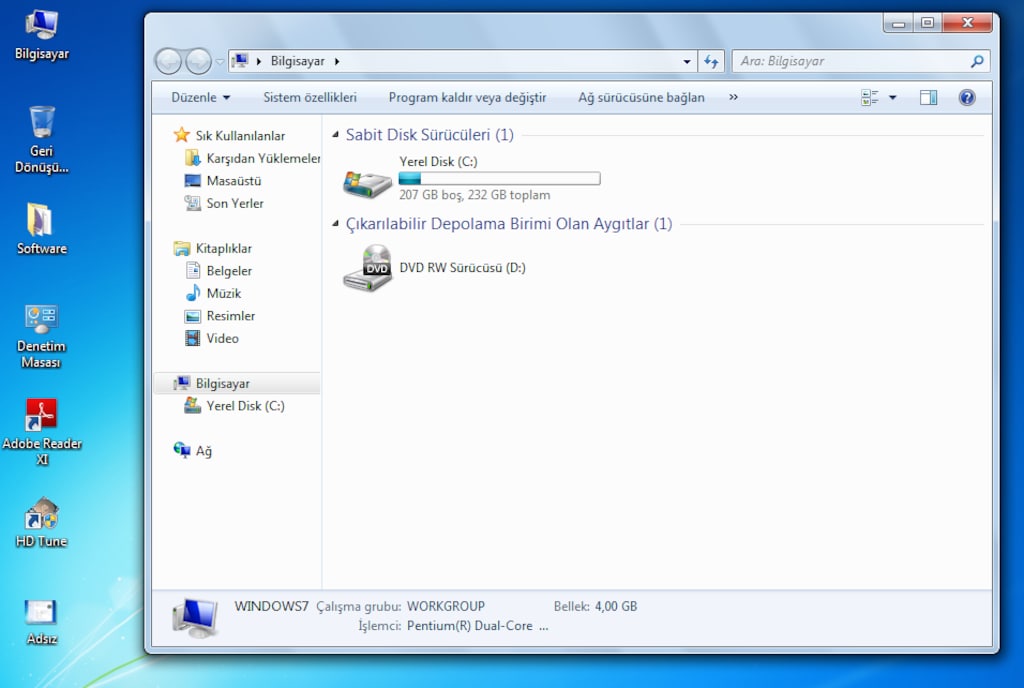The width and height of the screenshot is (1024, 688).
Task: Toggle the preview pane icon
Action: (x=928, y=98)
